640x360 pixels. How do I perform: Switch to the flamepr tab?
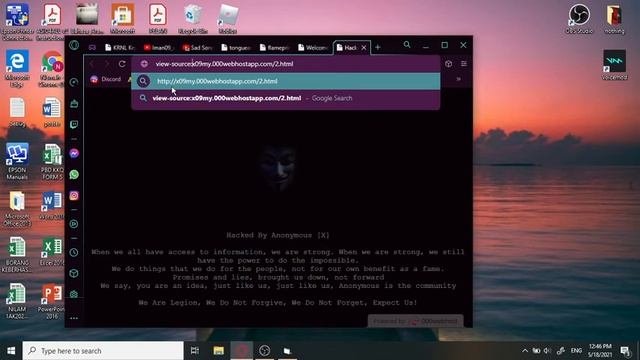275,48
